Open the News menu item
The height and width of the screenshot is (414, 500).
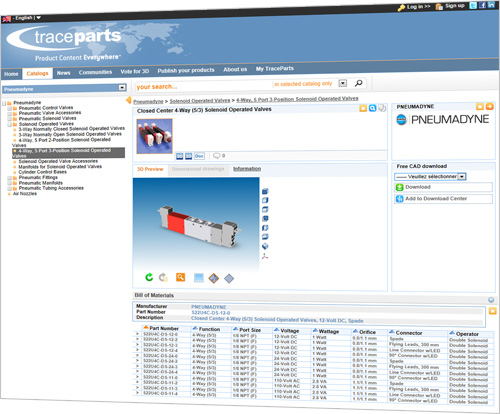pos(63,73)
